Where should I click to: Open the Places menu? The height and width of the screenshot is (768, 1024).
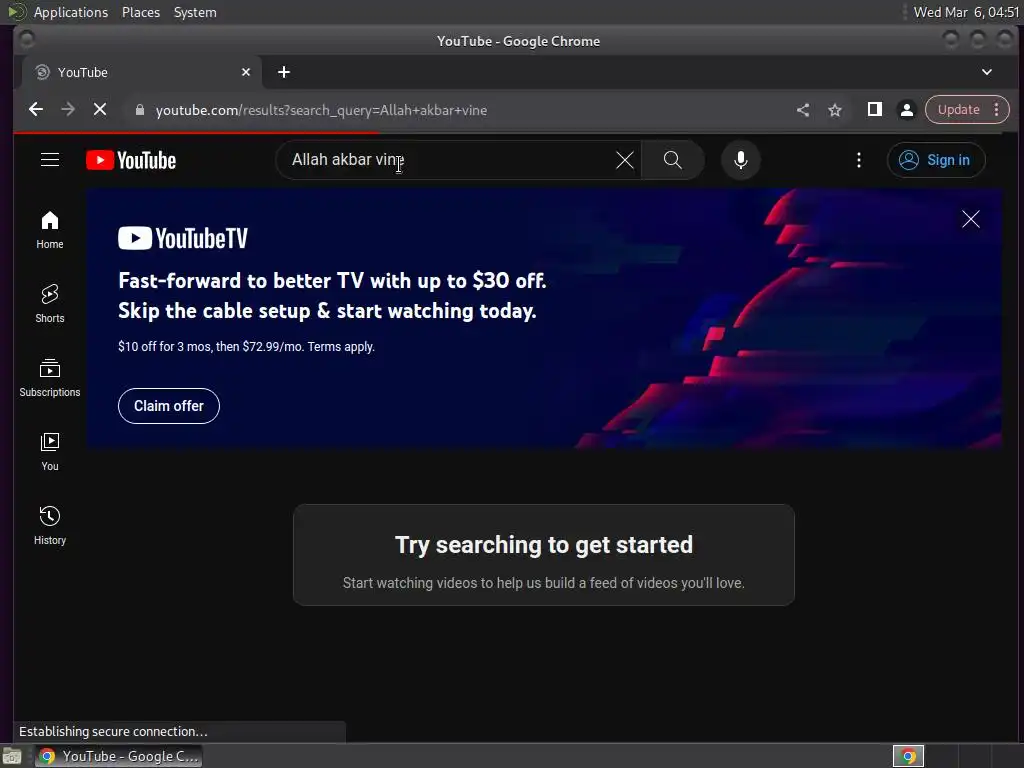[141, 12]
